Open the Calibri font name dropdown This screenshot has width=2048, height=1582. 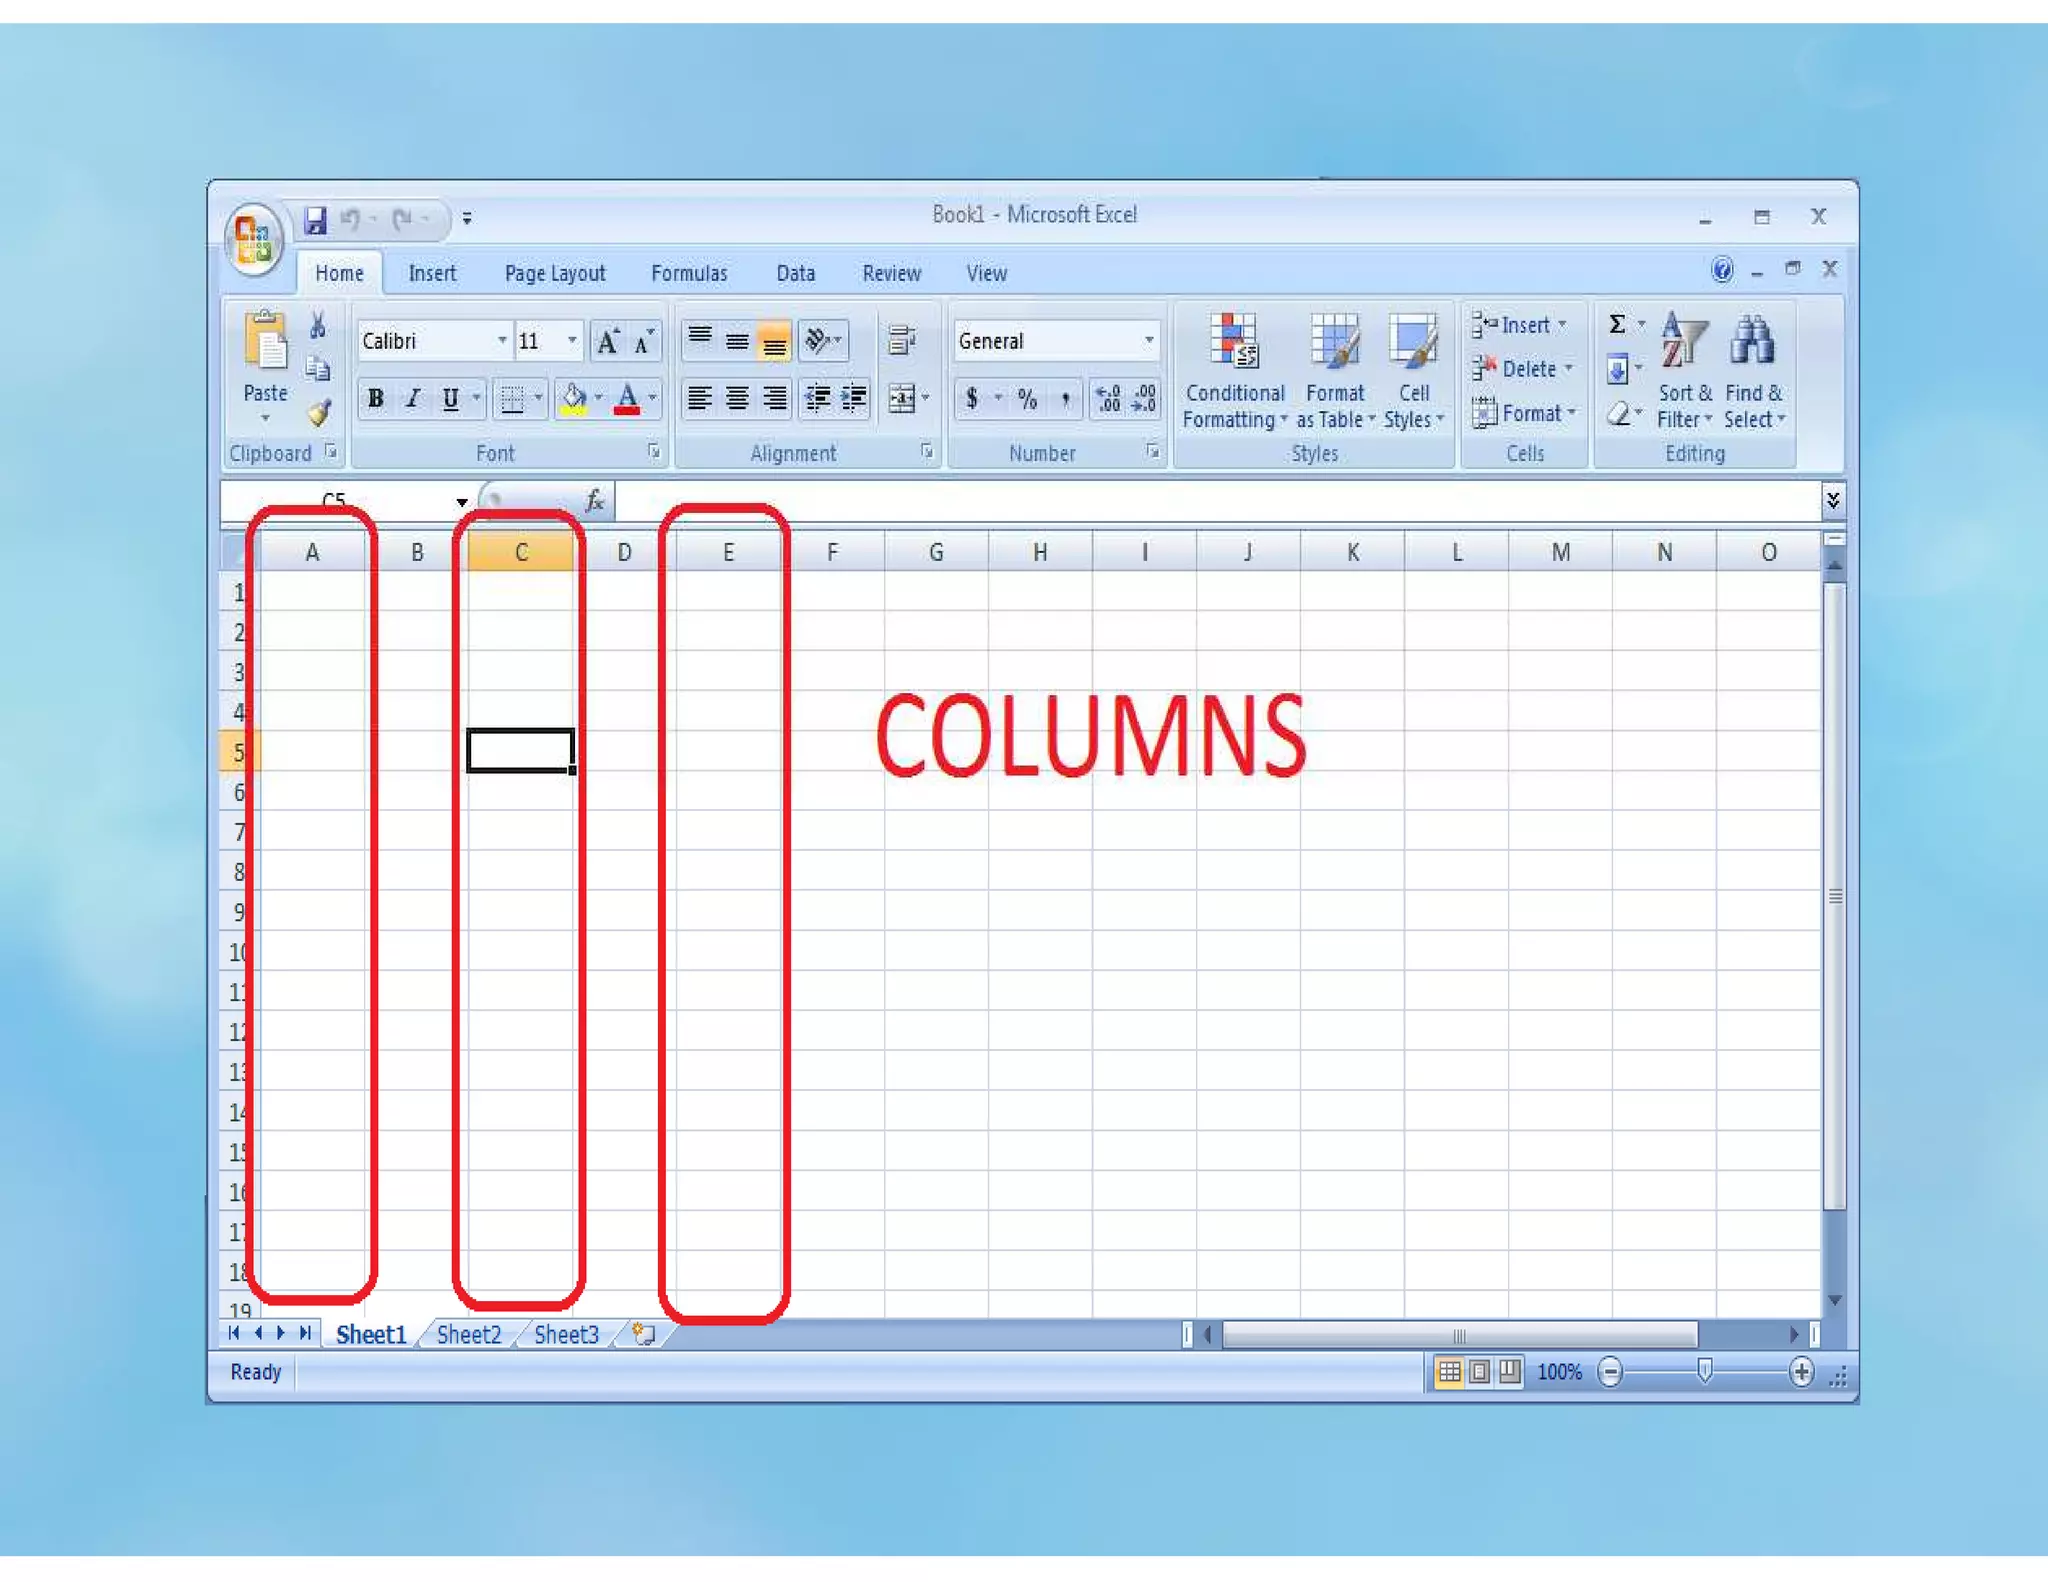tap(502, 341)
